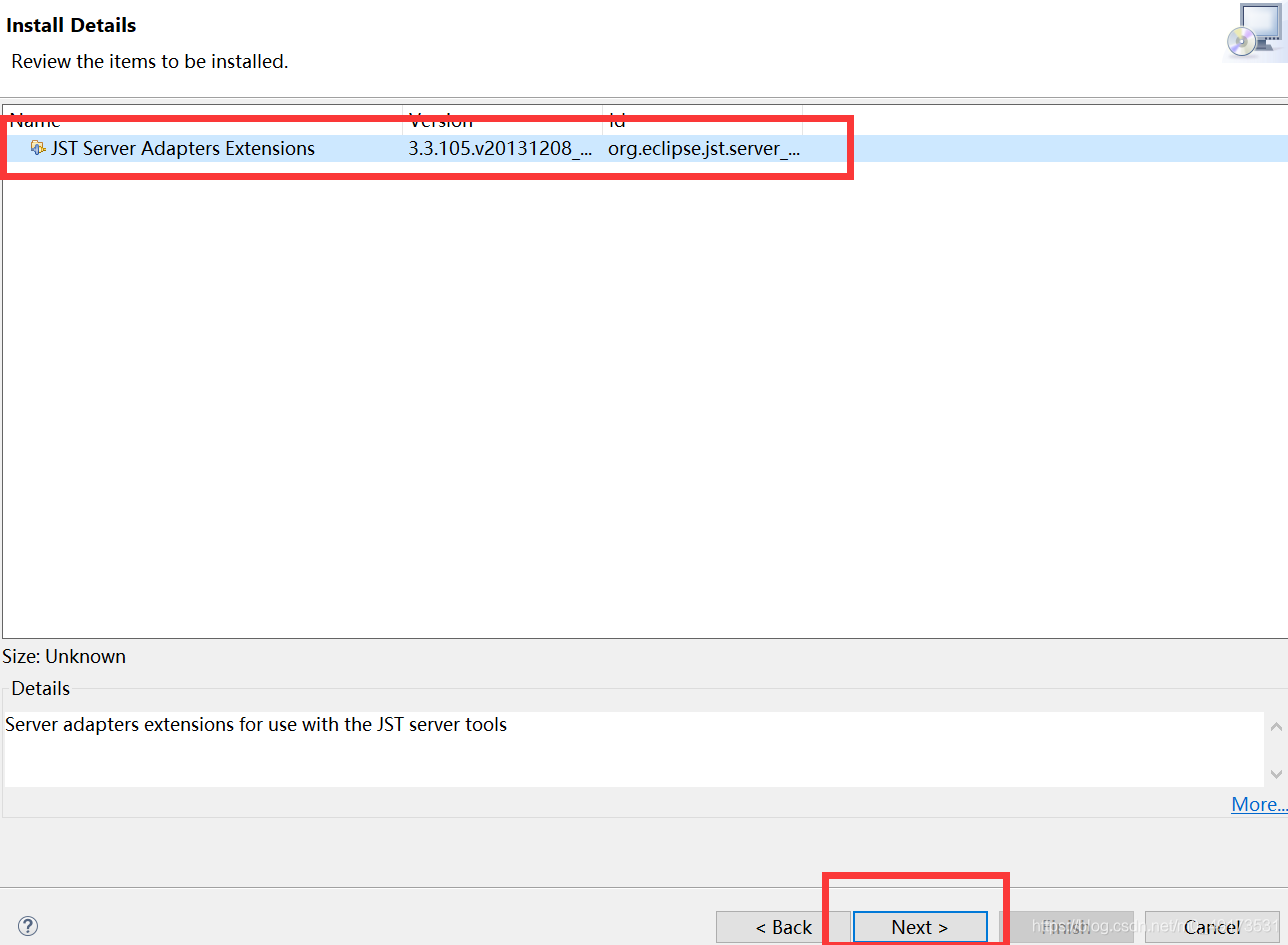Image resolution: width=1288 pixels, height=945 pixels.
Task: Click the Size: Unknown label
Action: [64, 656]
